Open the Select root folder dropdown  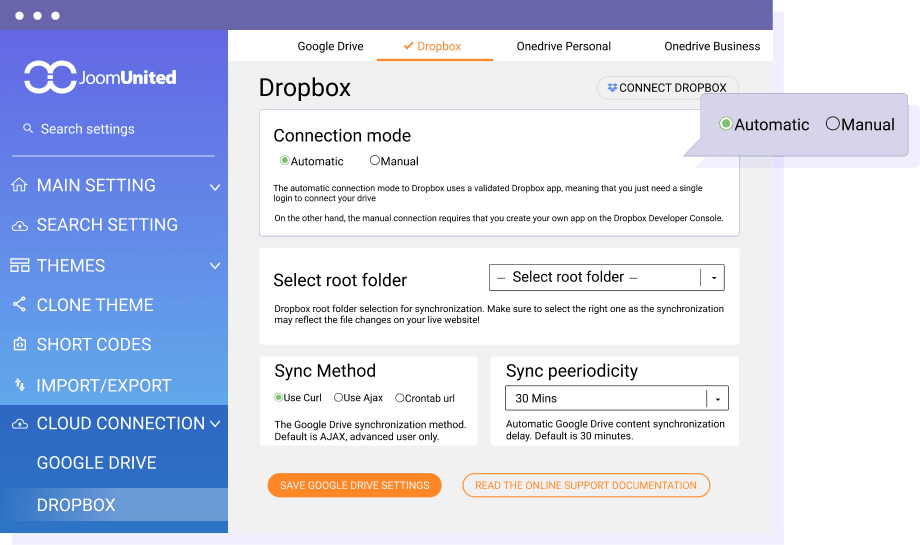click(x=606, y=277)
